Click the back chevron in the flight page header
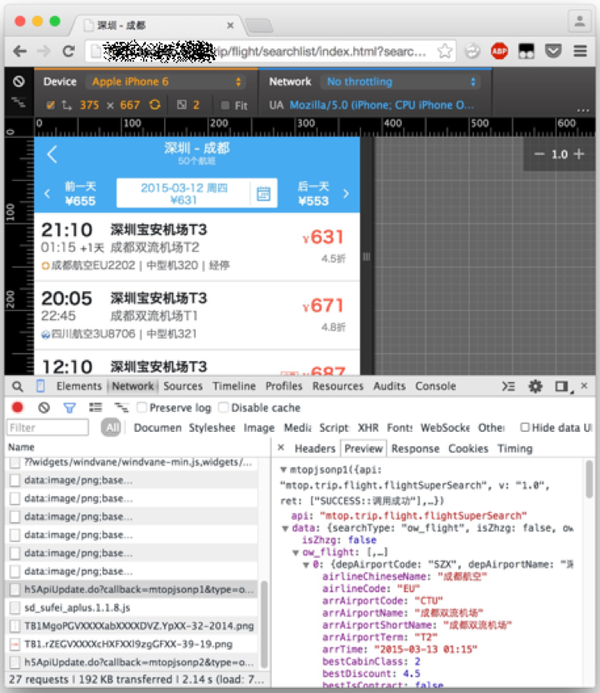600x693 pixels. [52, 154]
